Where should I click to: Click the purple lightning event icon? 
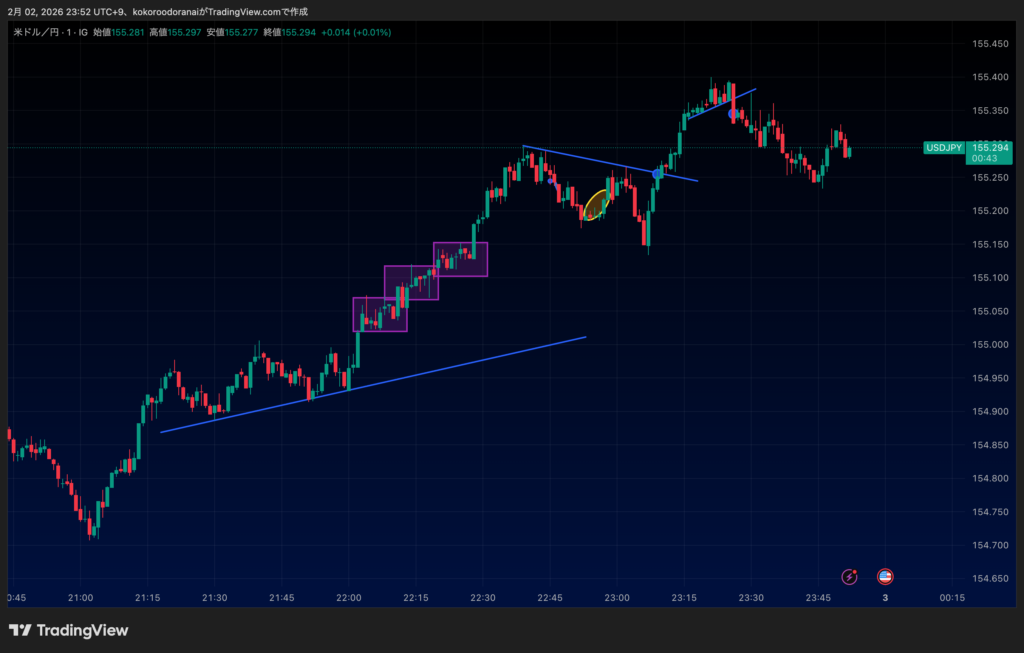coord(850,576)
